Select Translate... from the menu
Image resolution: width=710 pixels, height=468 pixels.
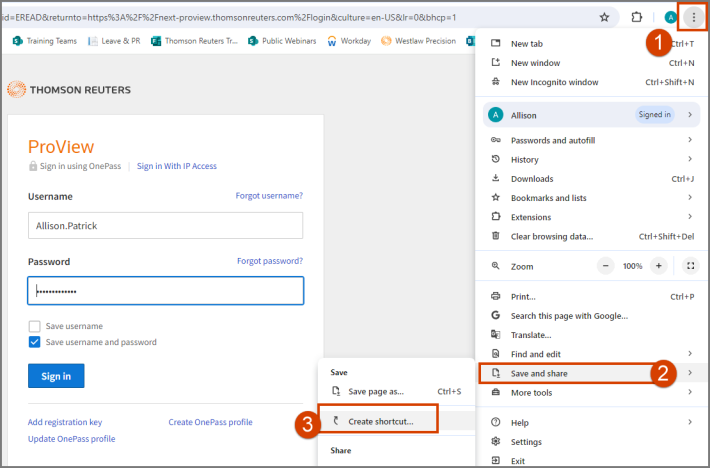(x=592, y=335)
